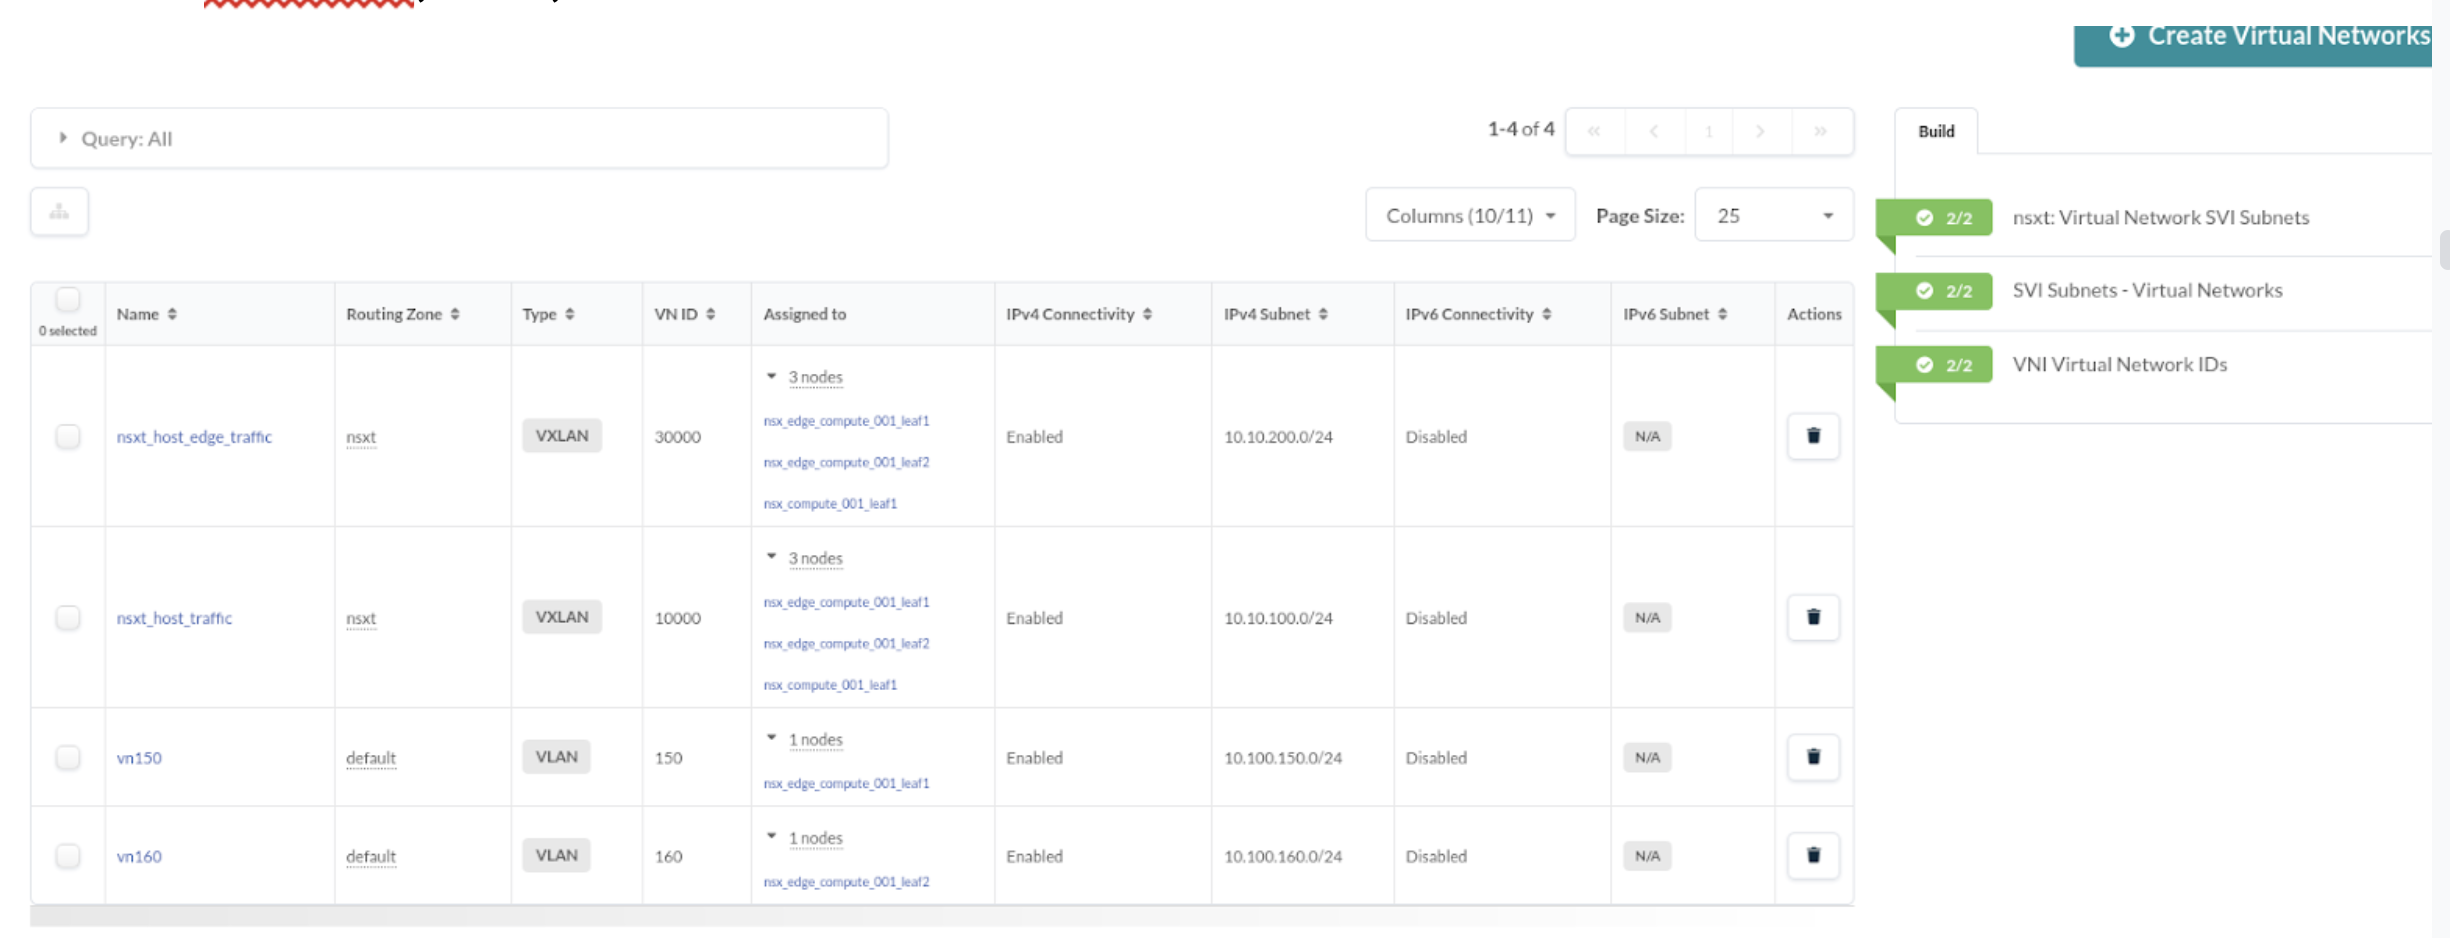Delete the nsxt_host_edge_traffic virtual network
Image resolution: width=2450 pixels, height=938 pixels.
click(x=1812, y=436)
